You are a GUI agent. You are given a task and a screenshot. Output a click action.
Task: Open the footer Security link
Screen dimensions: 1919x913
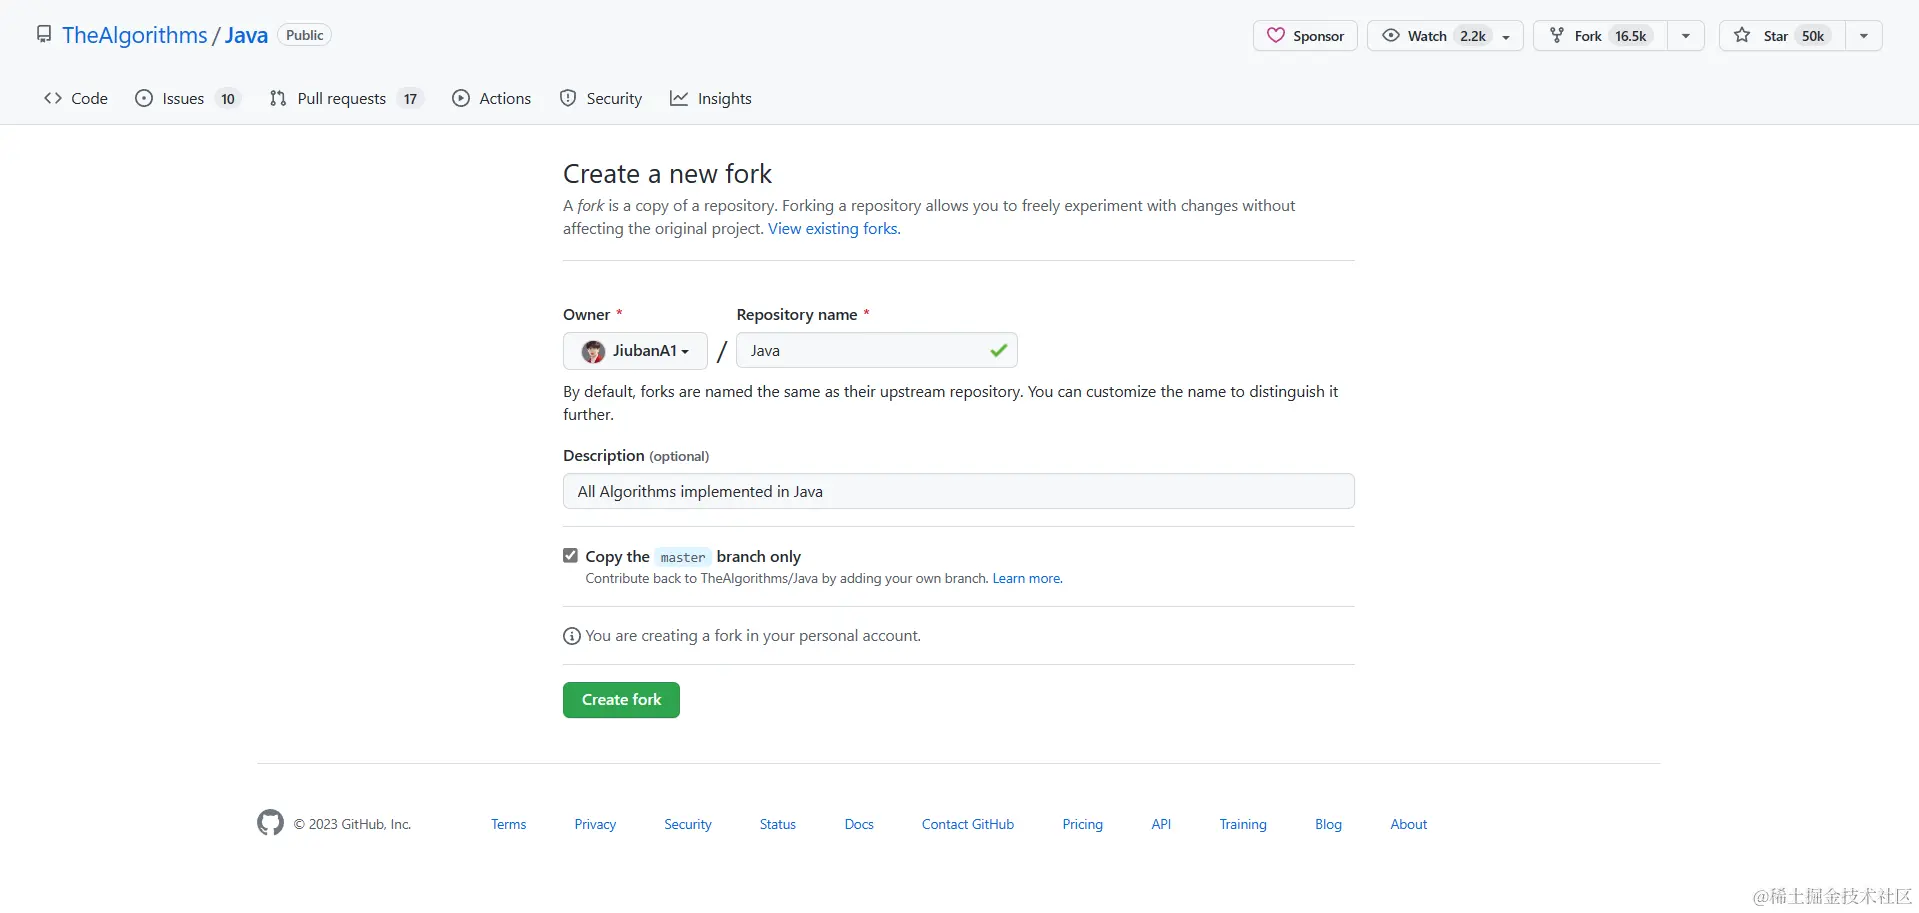(688, 824)
